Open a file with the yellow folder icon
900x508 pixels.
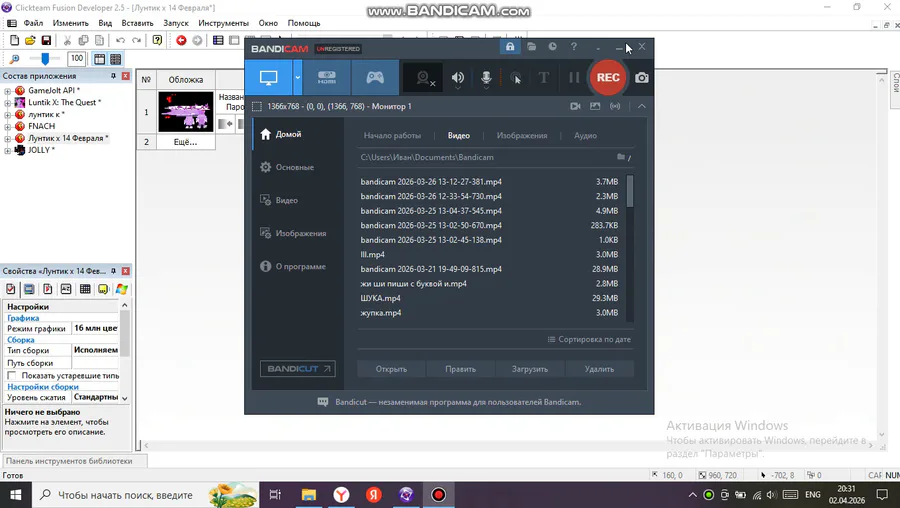point(30,40)
